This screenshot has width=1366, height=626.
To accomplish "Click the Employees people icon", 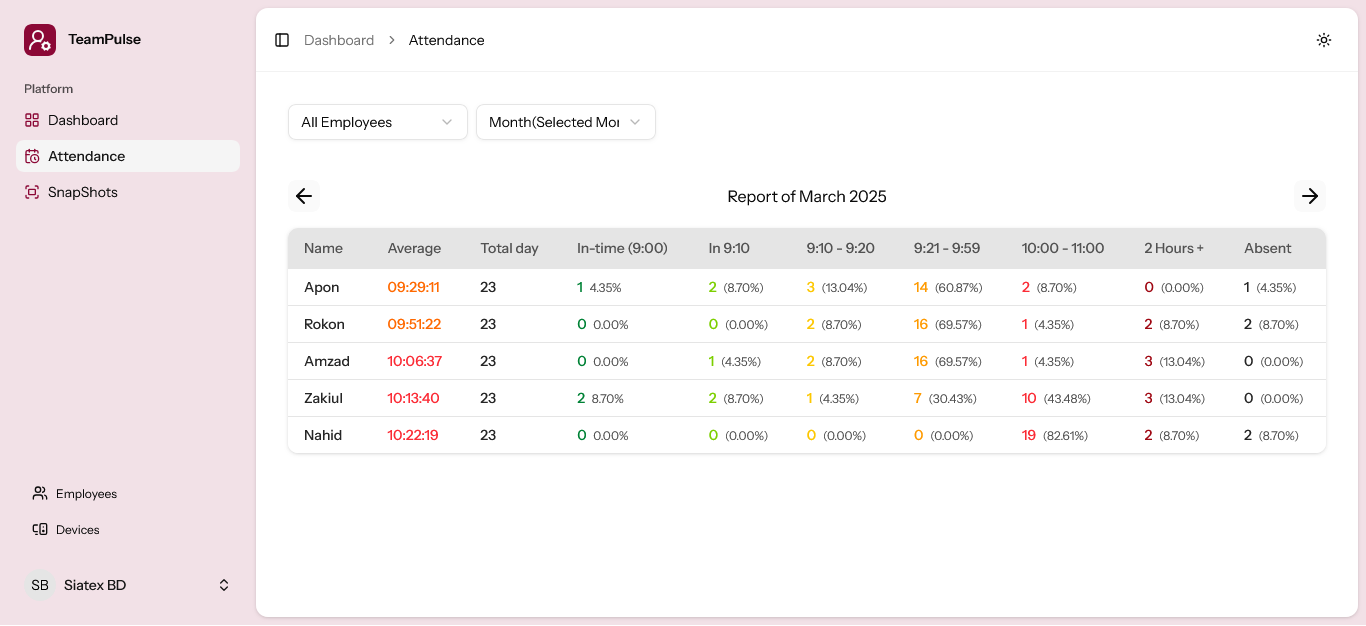I will point(40,494).
